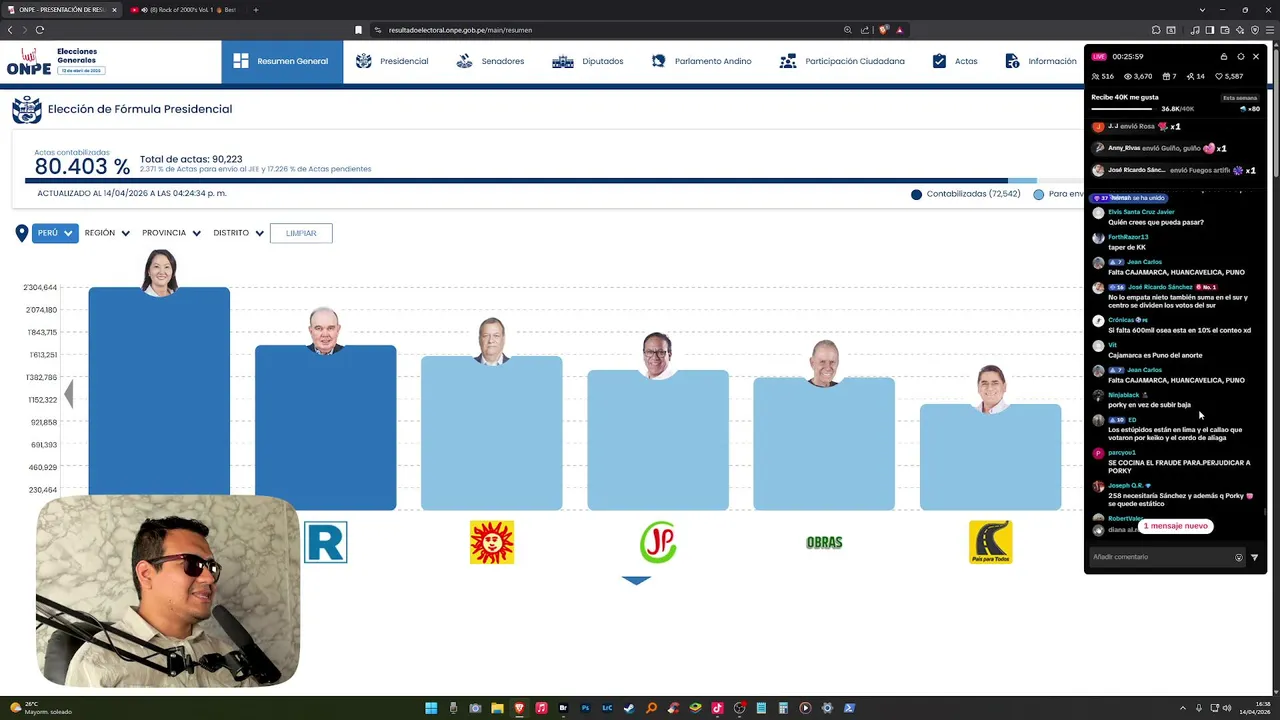Open the Senadores section icon

click(x=464, y=61)
